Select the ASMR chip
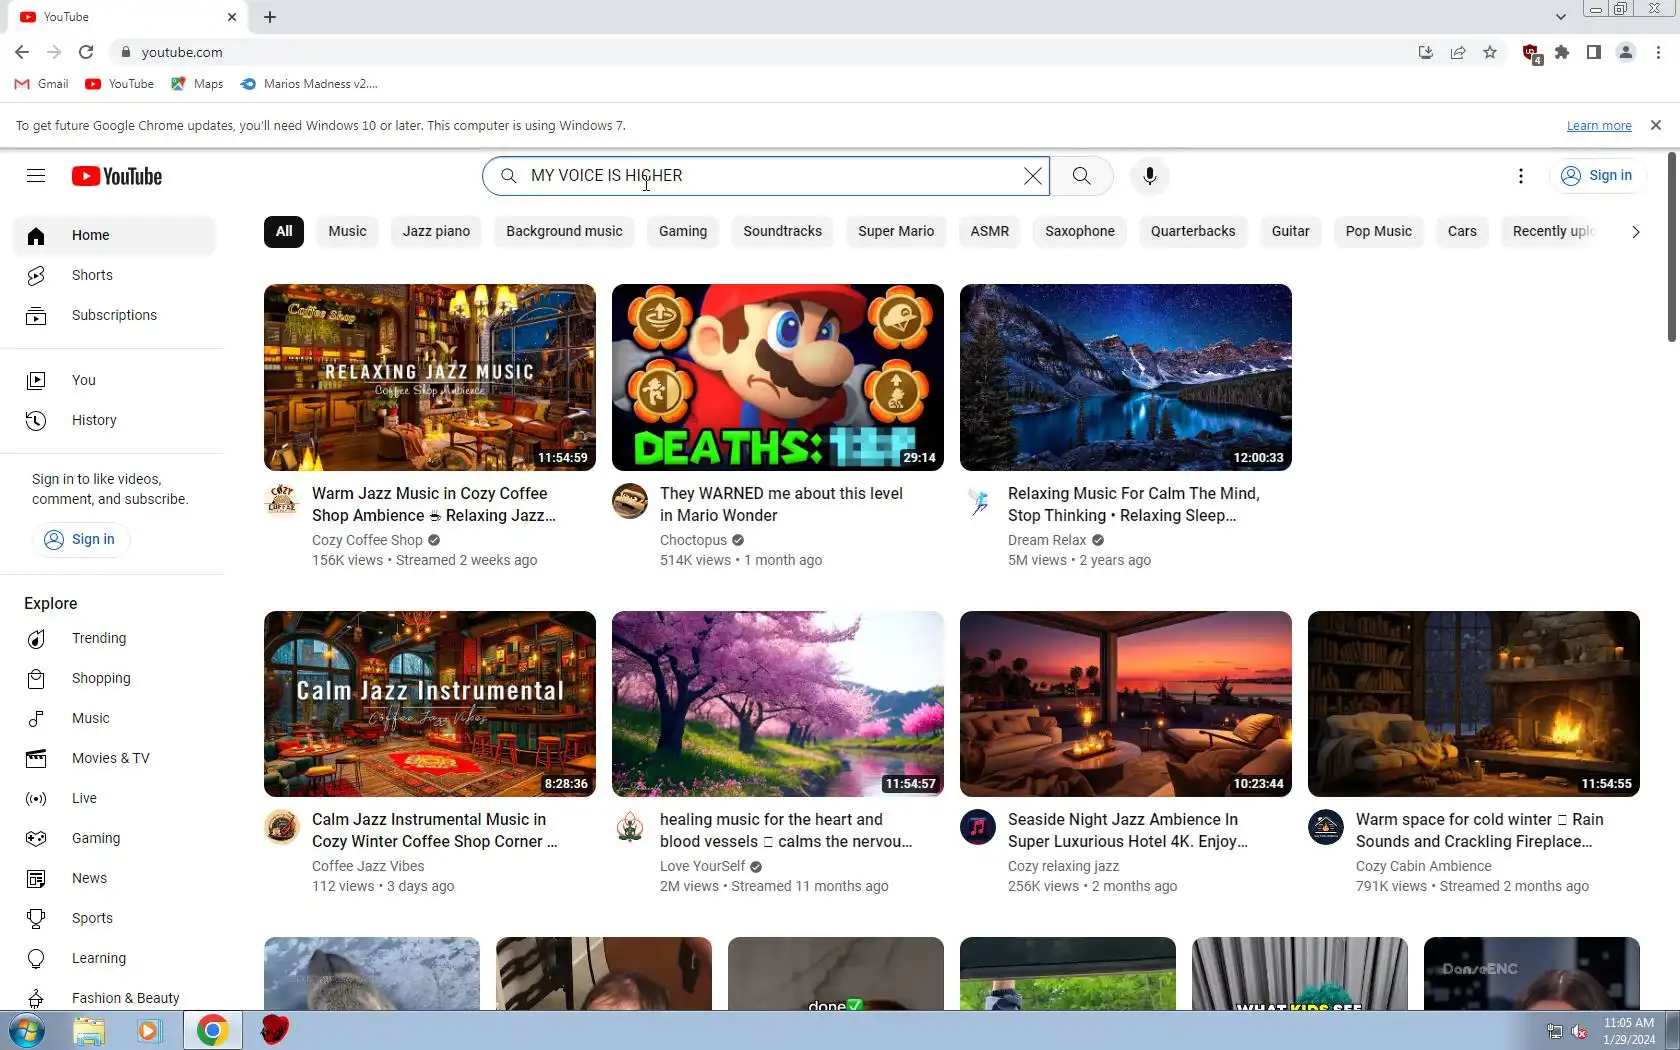 click(990, 232)
